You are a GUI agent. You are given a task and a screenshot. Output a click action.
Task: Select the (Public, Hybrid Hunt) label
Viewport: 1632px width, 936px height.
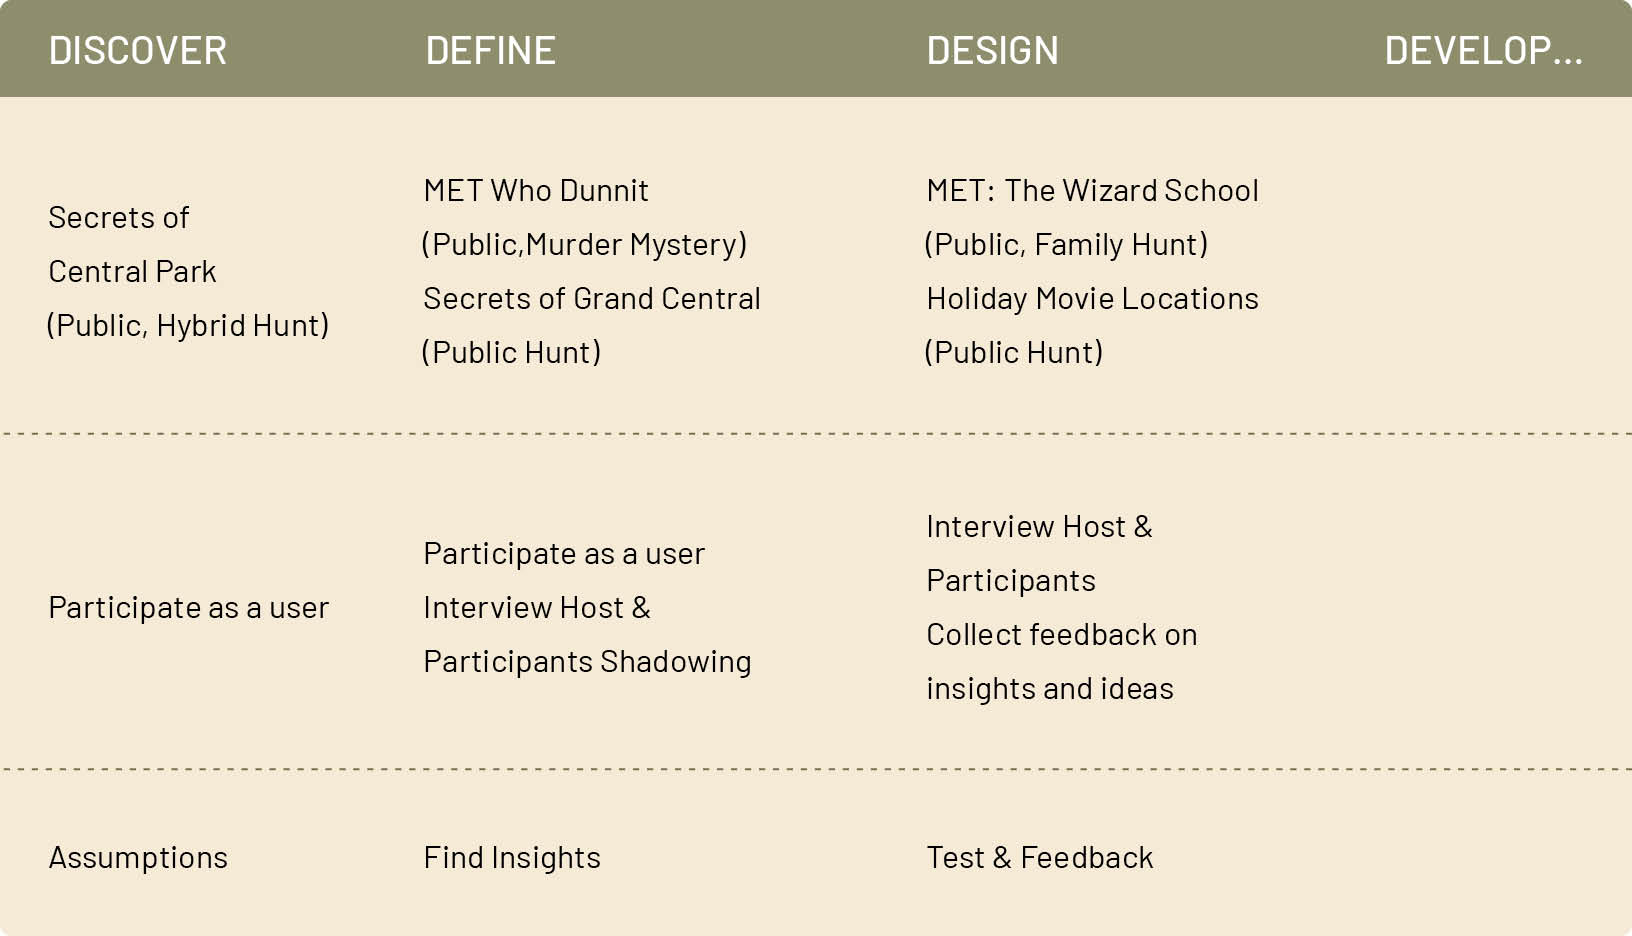(x=188, y=325)
